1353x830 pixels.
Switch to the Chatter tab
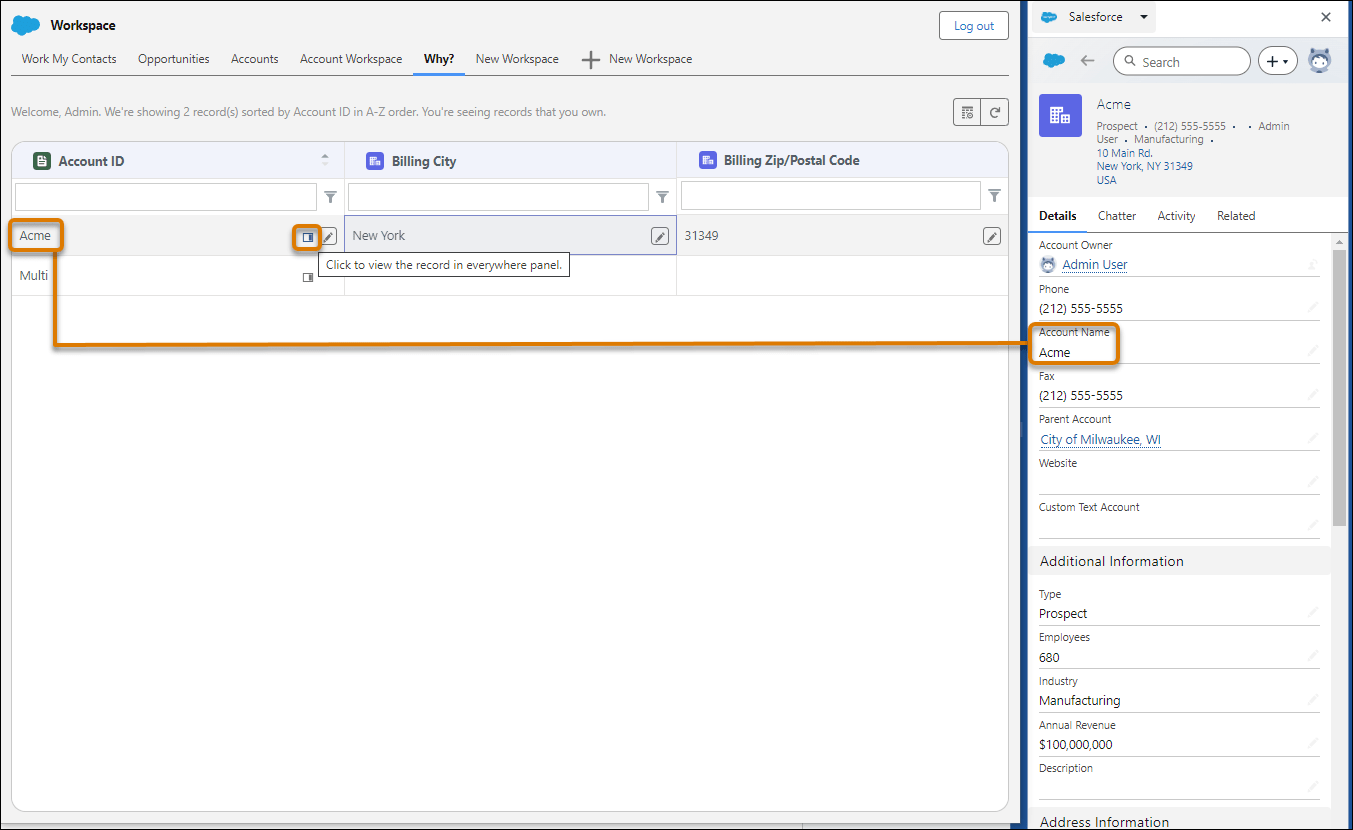1117,216
